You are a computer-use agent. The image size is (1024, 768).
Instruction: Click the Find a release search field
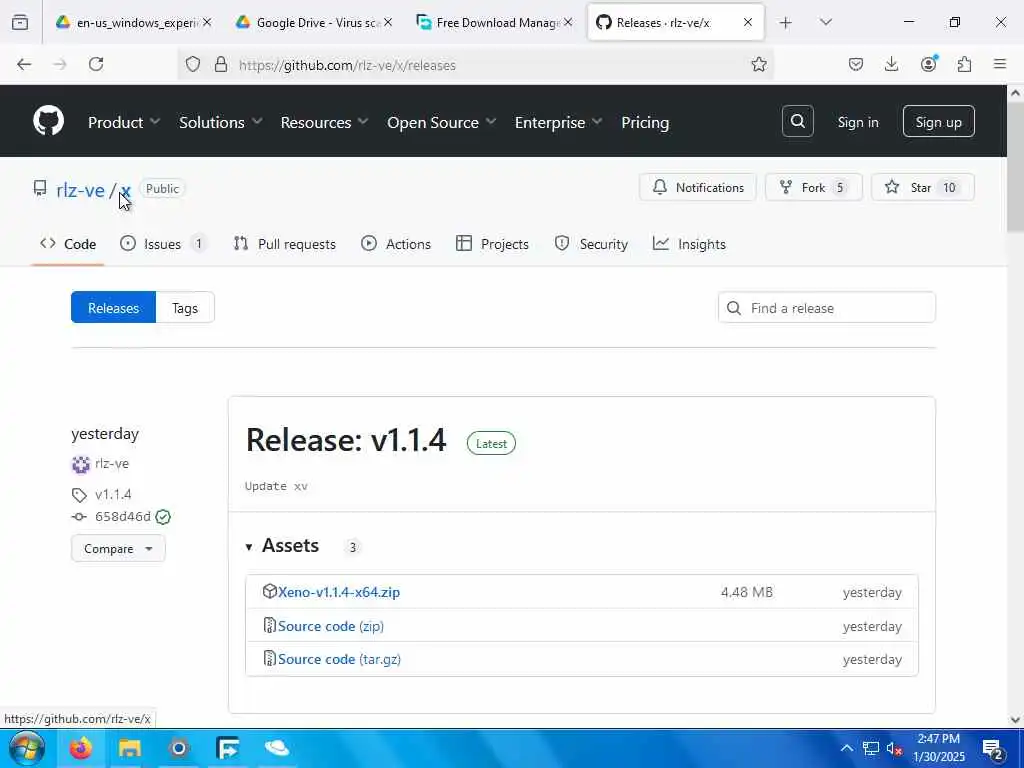click(826, 308)
